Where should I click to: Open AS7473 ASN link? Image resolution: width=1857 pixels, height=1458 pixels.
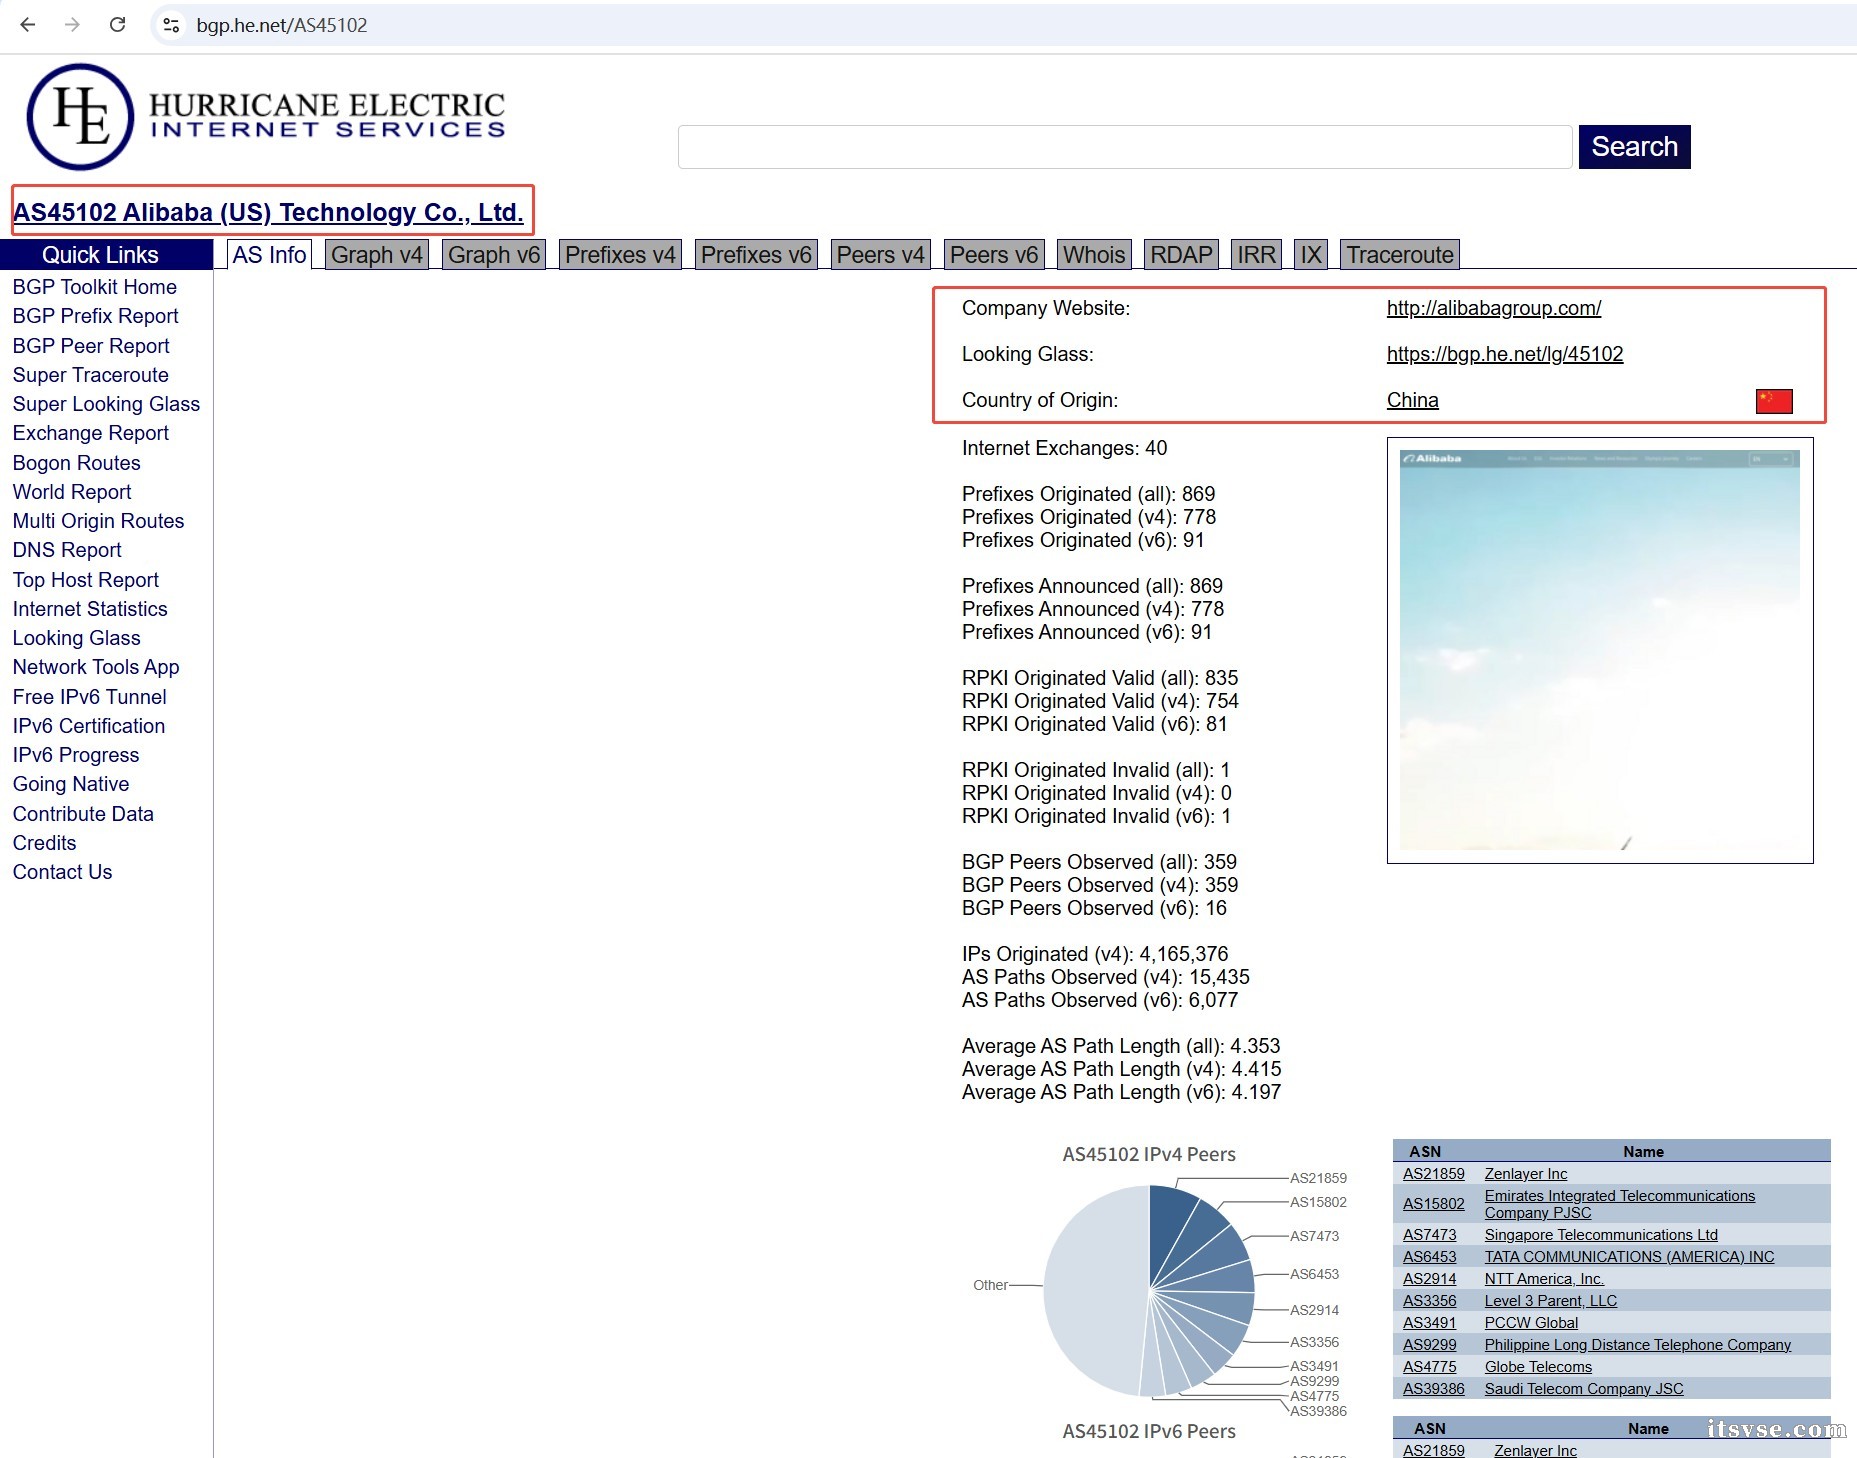1430,1235
